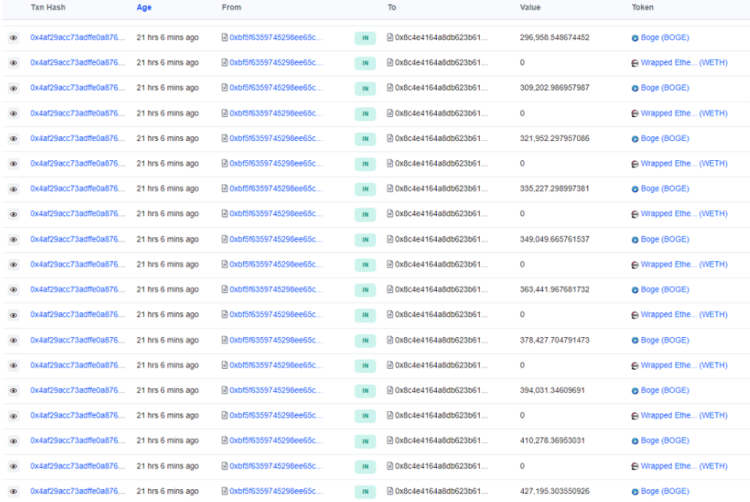Click the eye icon on the 427,195.303550926 row
Viewport: 750px width, 502px height.
[13, 491]
